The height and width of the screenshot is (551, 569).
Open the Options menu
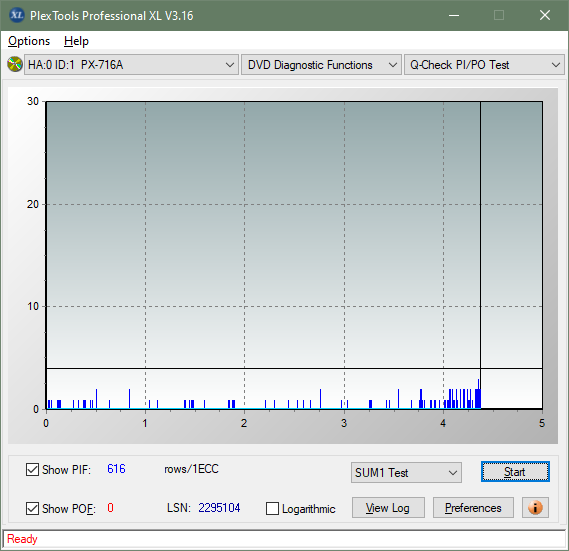(29, 41)
